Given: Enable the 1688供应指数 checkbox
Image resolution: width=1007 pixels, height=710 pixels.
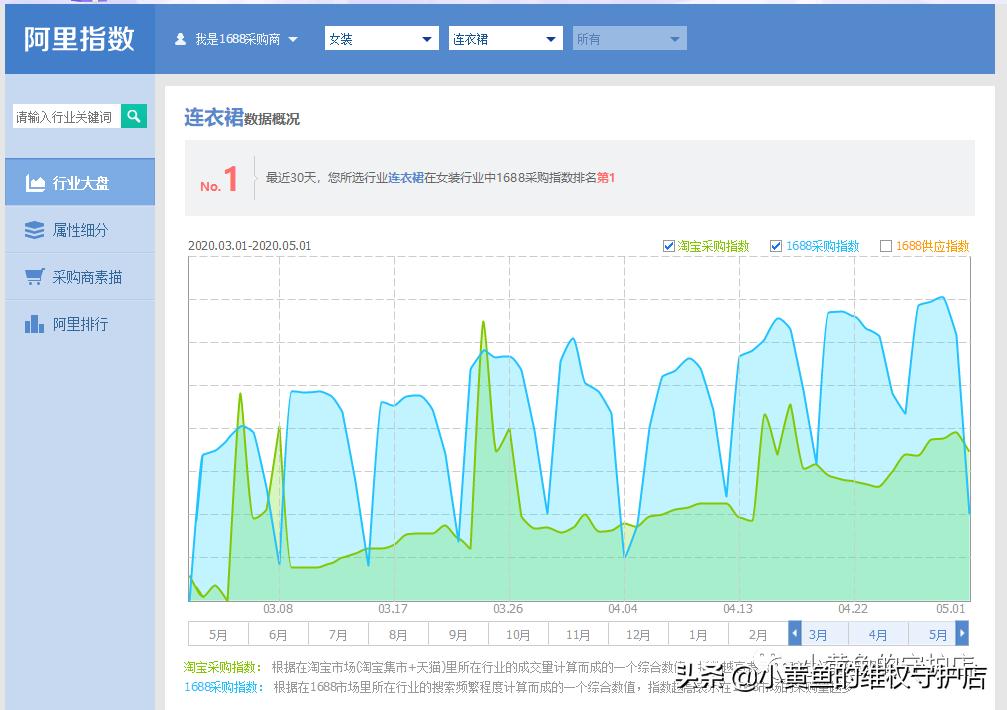Looking at the screenshot, I should coord(887,245).
